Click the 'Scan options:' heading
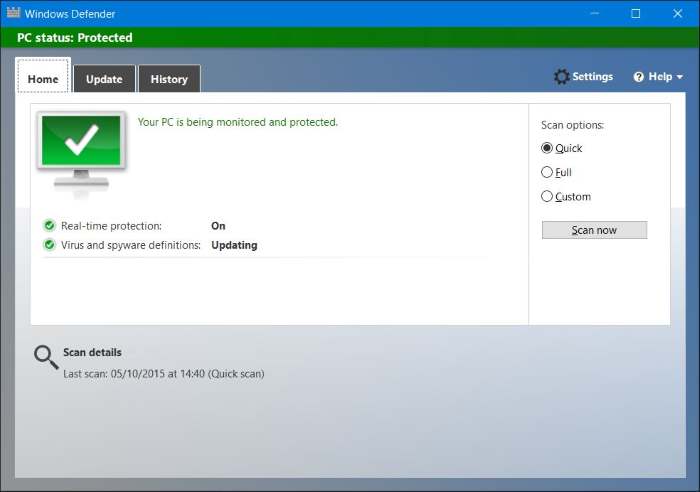This screenshot has width=700, height=492. pos(572,125)
